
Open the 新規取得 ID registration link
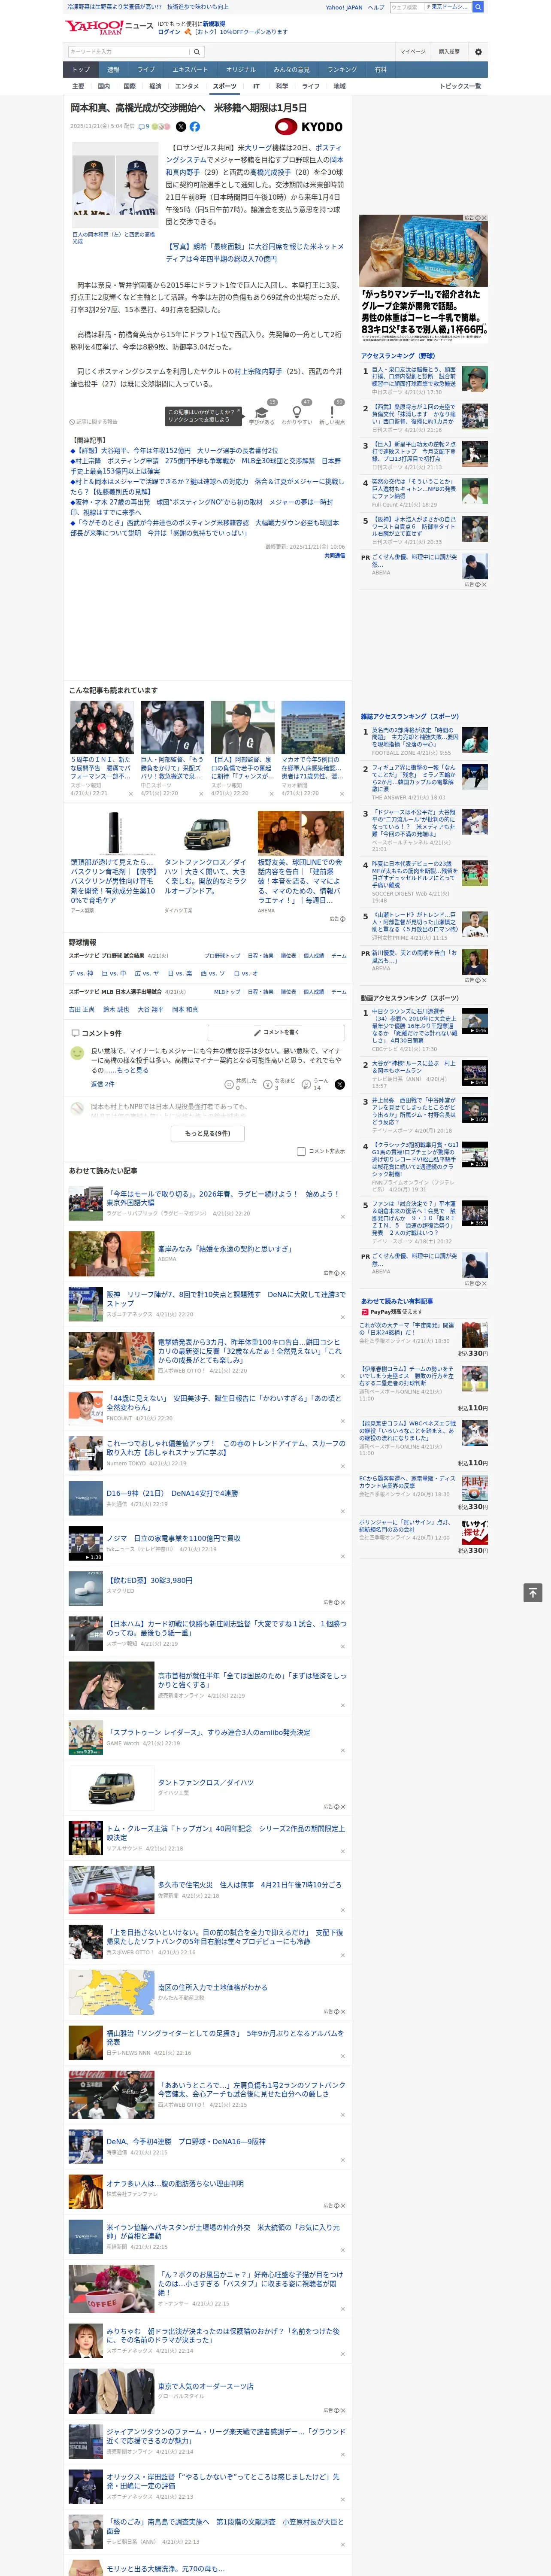tap(214, 23)
